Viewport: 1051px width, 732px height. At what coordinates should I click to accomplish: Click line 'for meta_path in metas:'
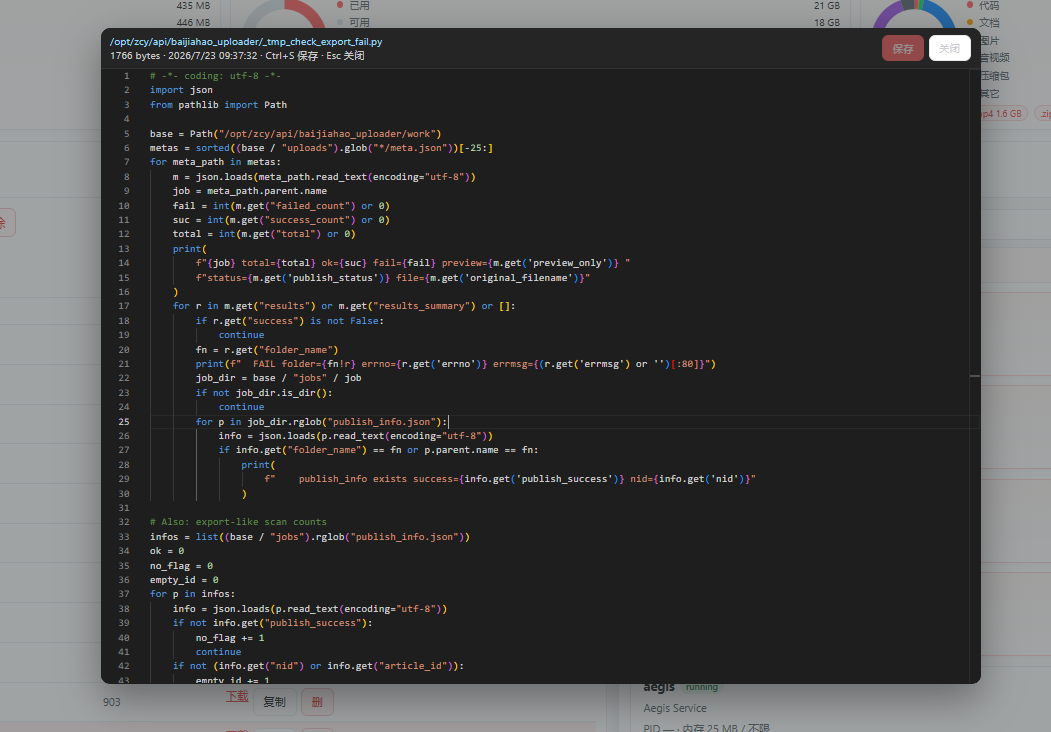(x=216, y=162)
